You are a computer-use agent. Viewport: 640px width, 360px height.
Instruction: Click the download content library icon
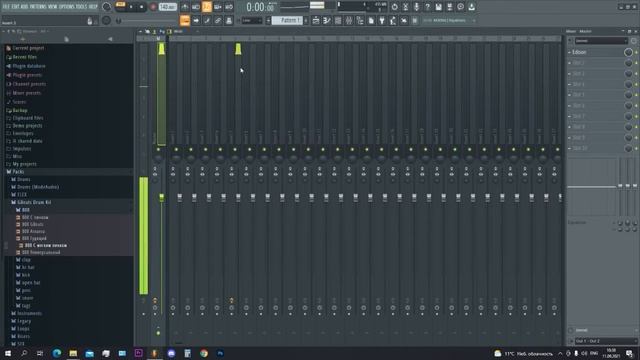(471, 7)
